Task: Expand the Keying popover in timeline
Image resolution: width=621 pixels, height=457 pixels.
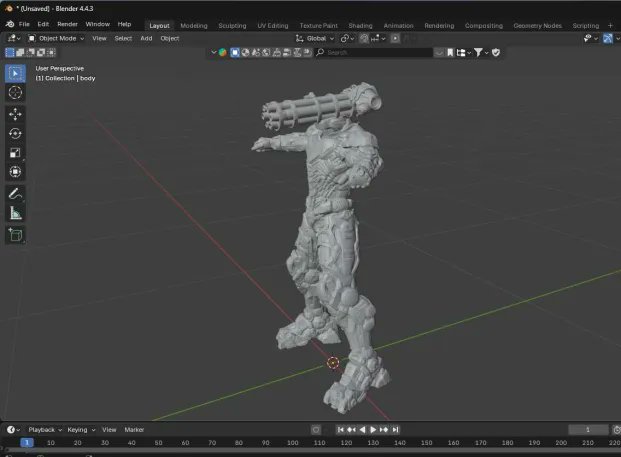Action: point(81,430)
